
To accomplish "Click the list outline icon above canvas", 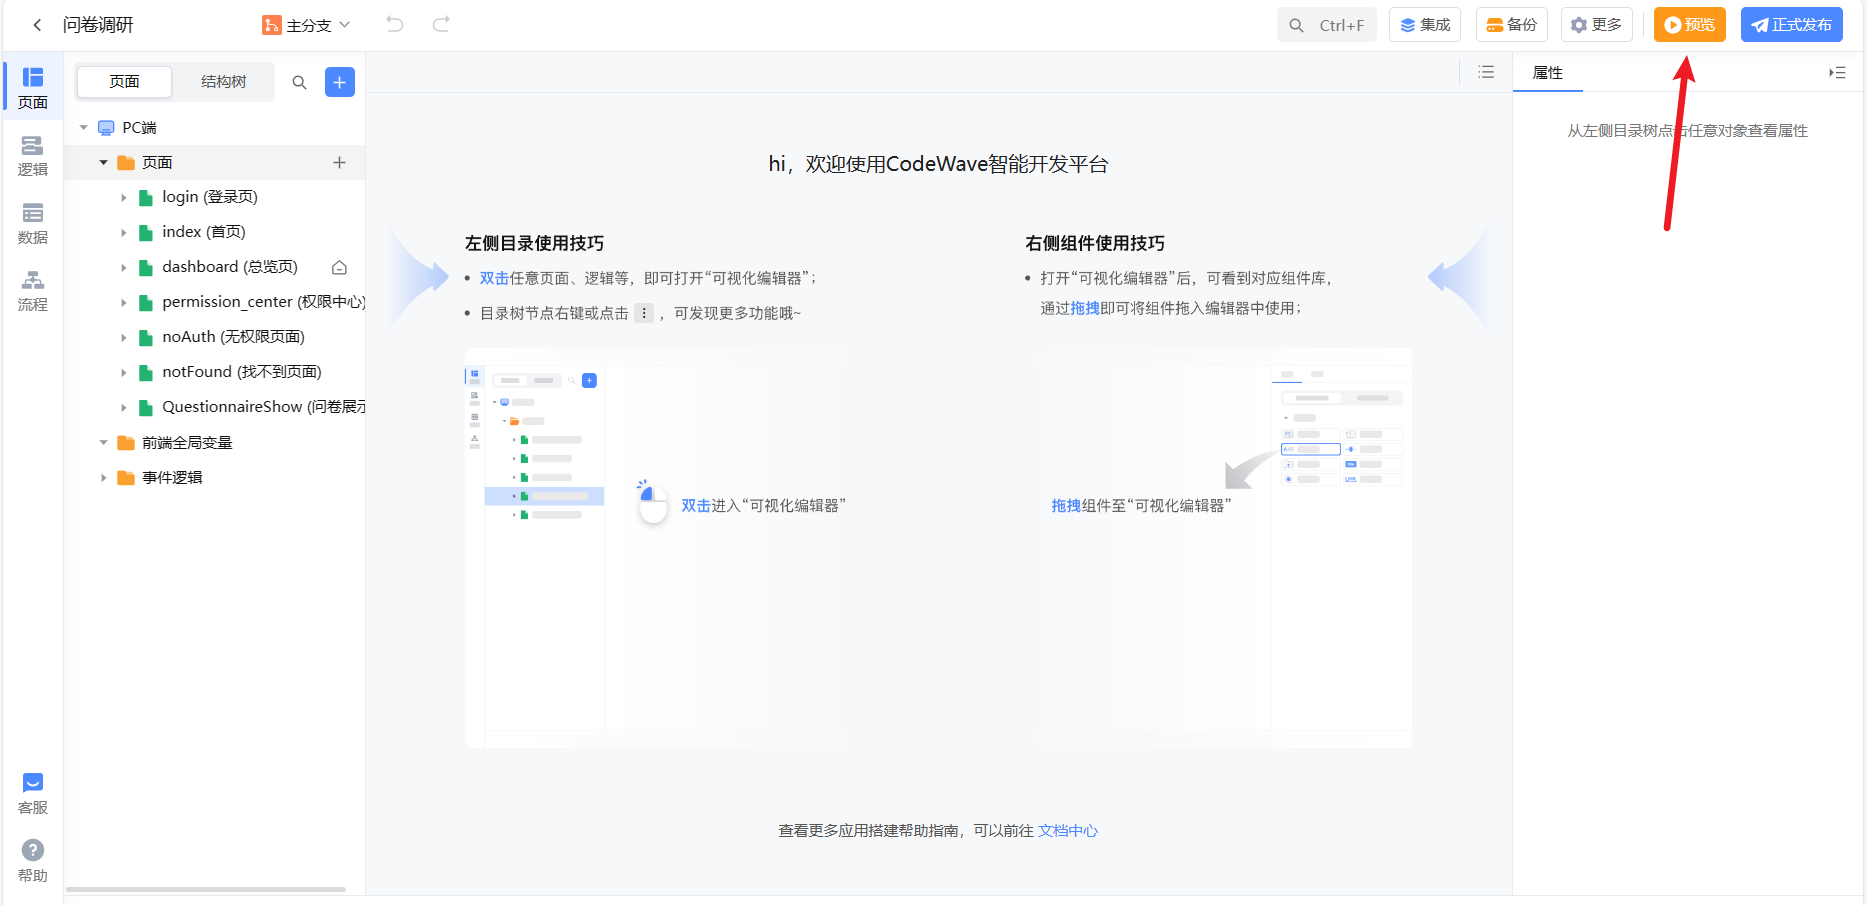I will pos(1486,72).
